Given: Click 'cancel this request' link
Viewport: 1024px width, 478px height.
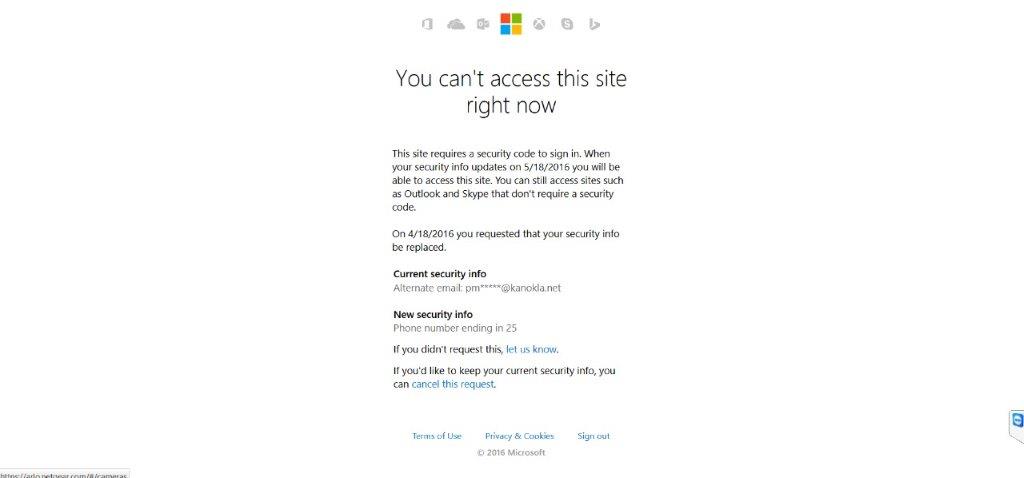Looking at the screenshot, I should click(x=453, y=384).
